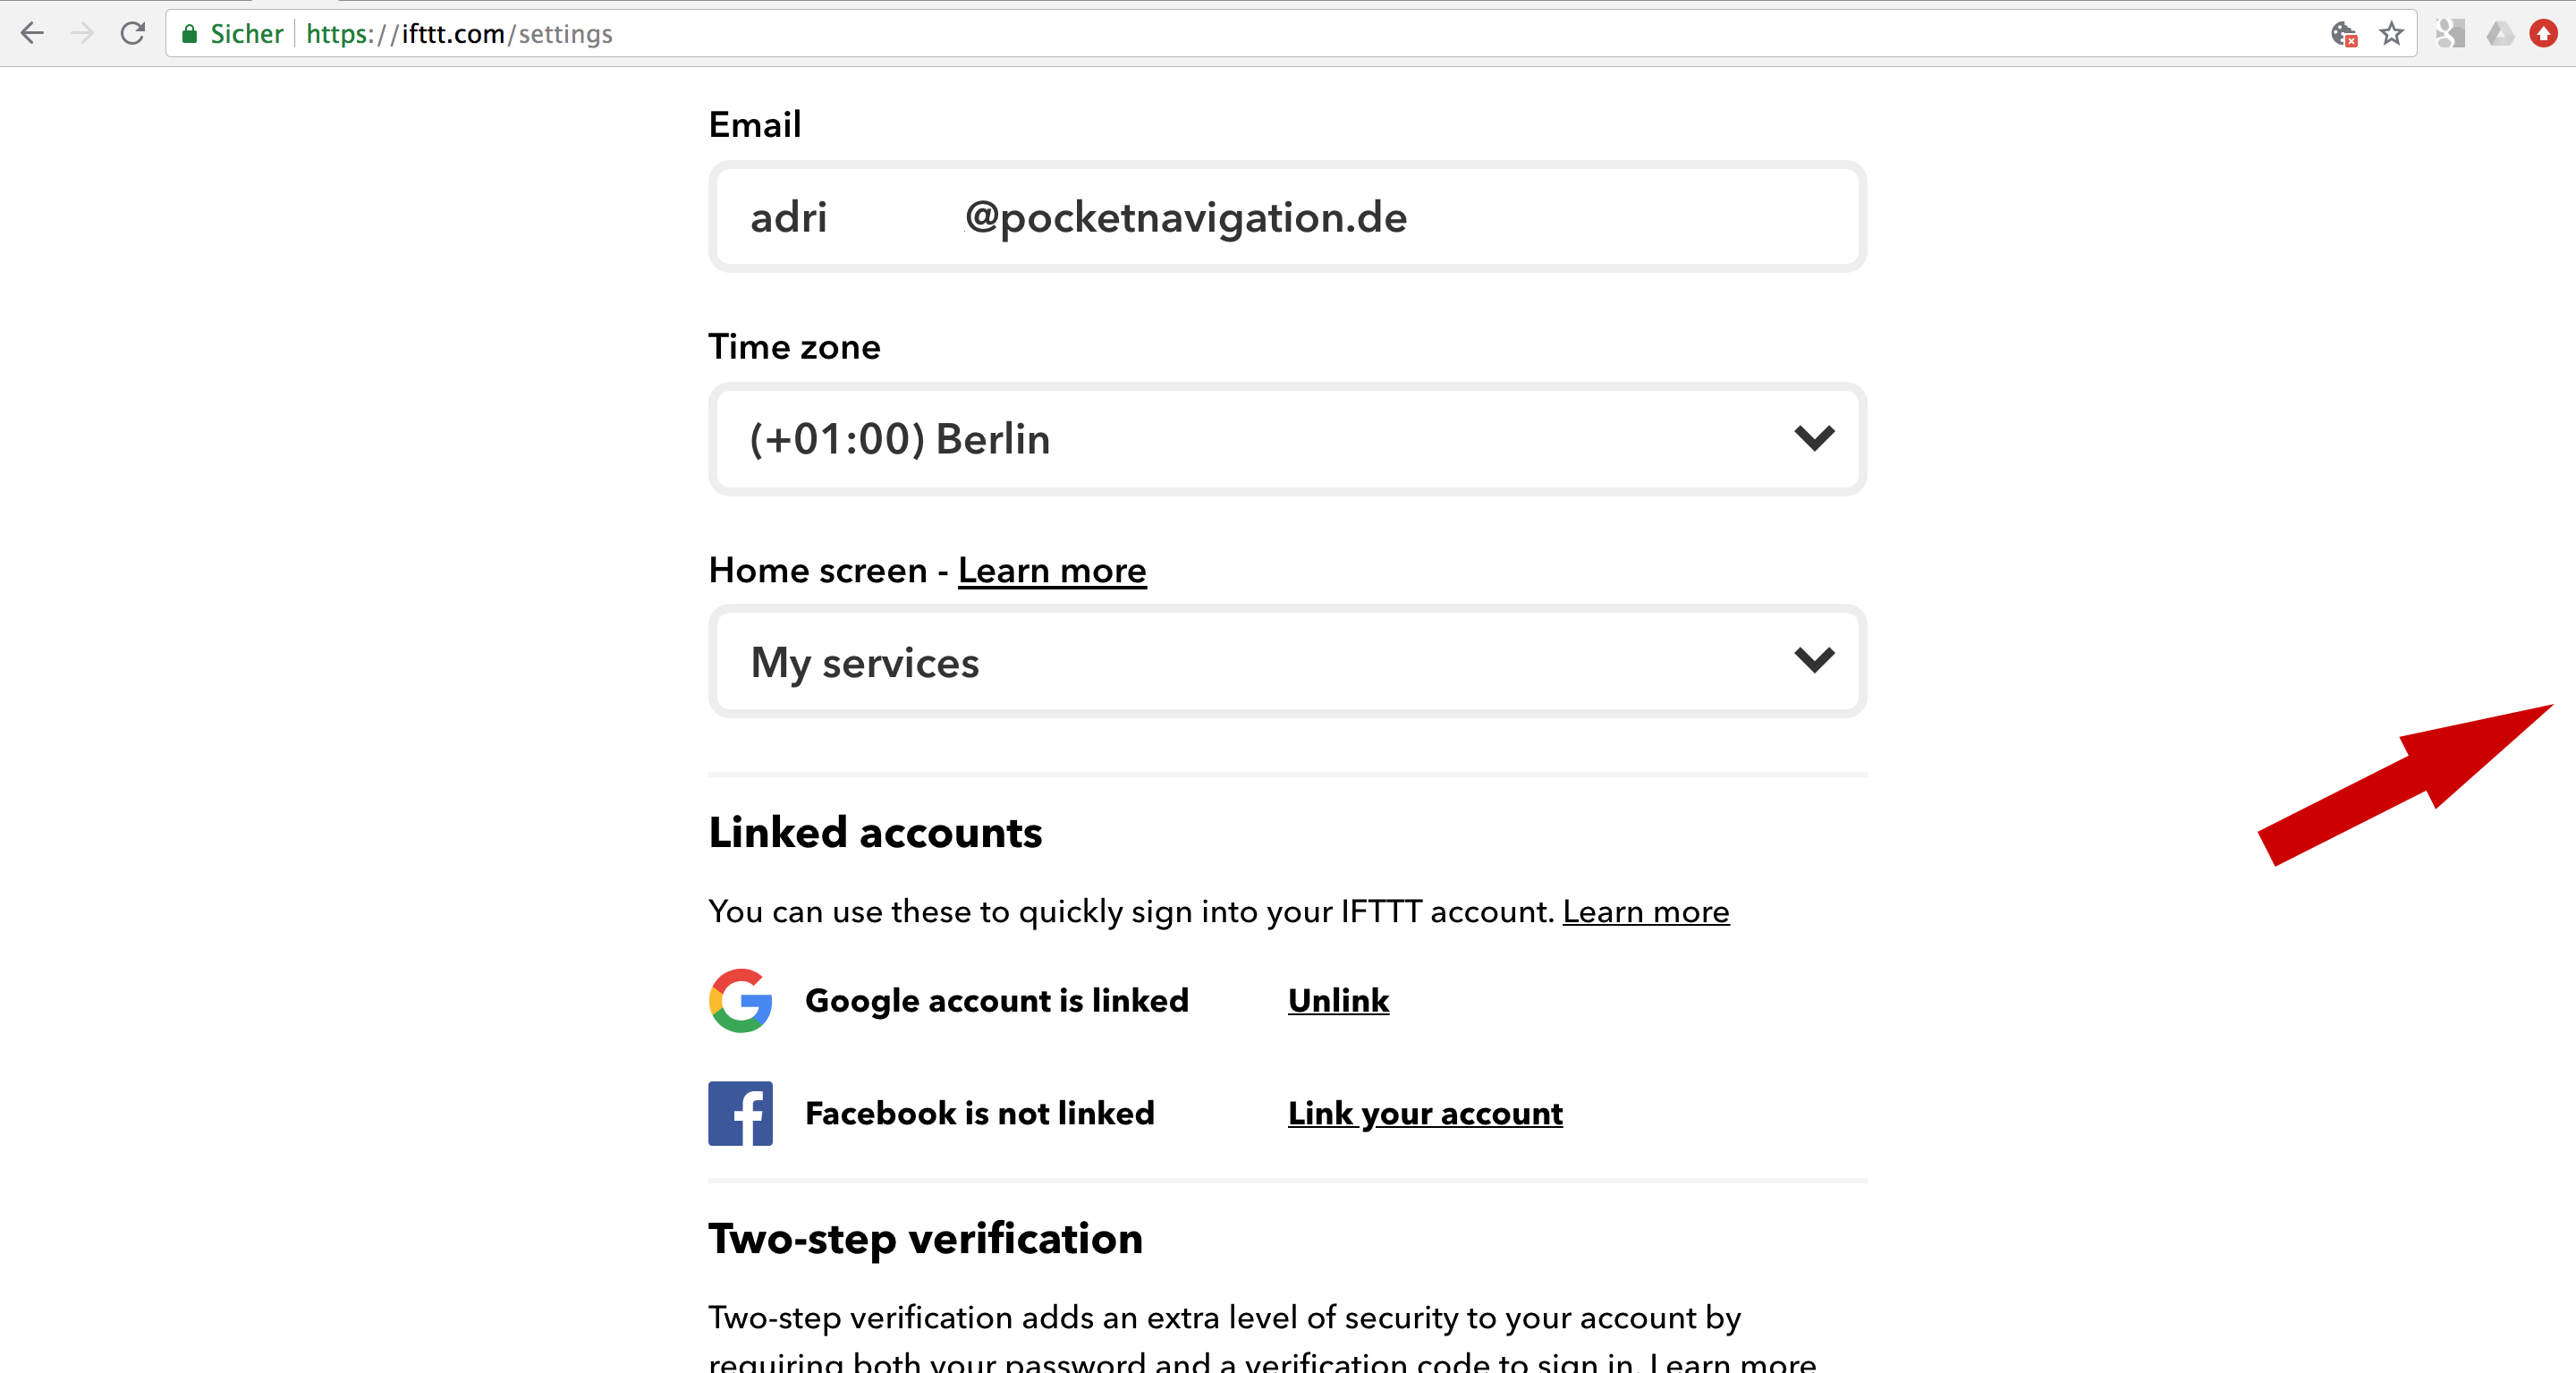Click the Berlin time zone chevron
The width and height of the screenshot is (2576, 1373).
(1813, 438)
